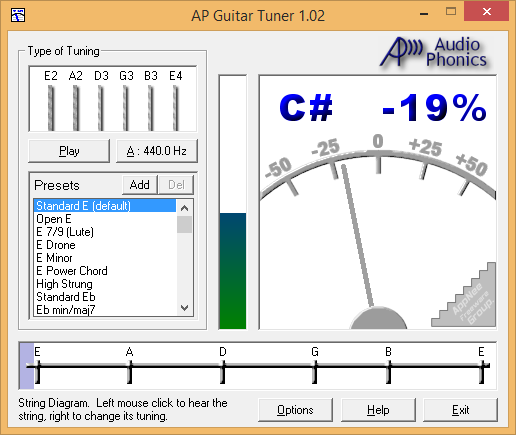Select the E Minor preset
Image resolution: width=516 pixels, height=435 pixels.
click(x=105, y=258)
